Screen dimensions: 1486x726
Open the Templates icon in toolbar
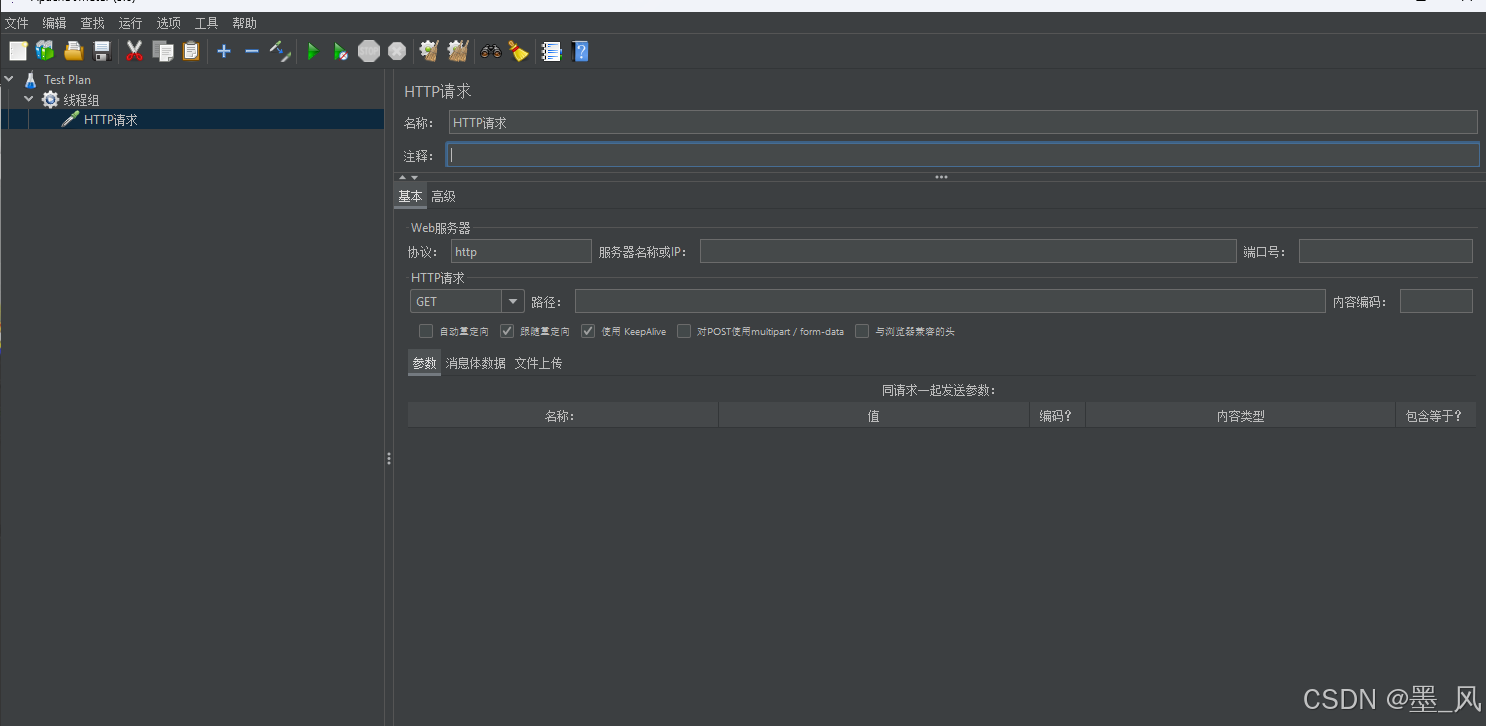coord(45,51)
